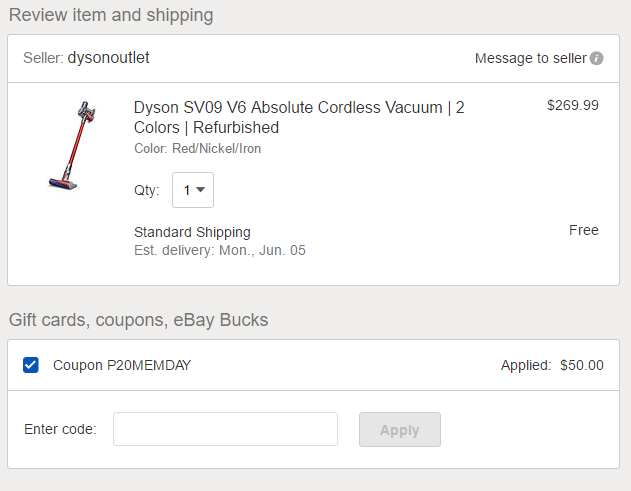The image size is (631, 491).
Task: Select the Standard Shipping text
Action: pyautogui.click(x=192, y=232)
